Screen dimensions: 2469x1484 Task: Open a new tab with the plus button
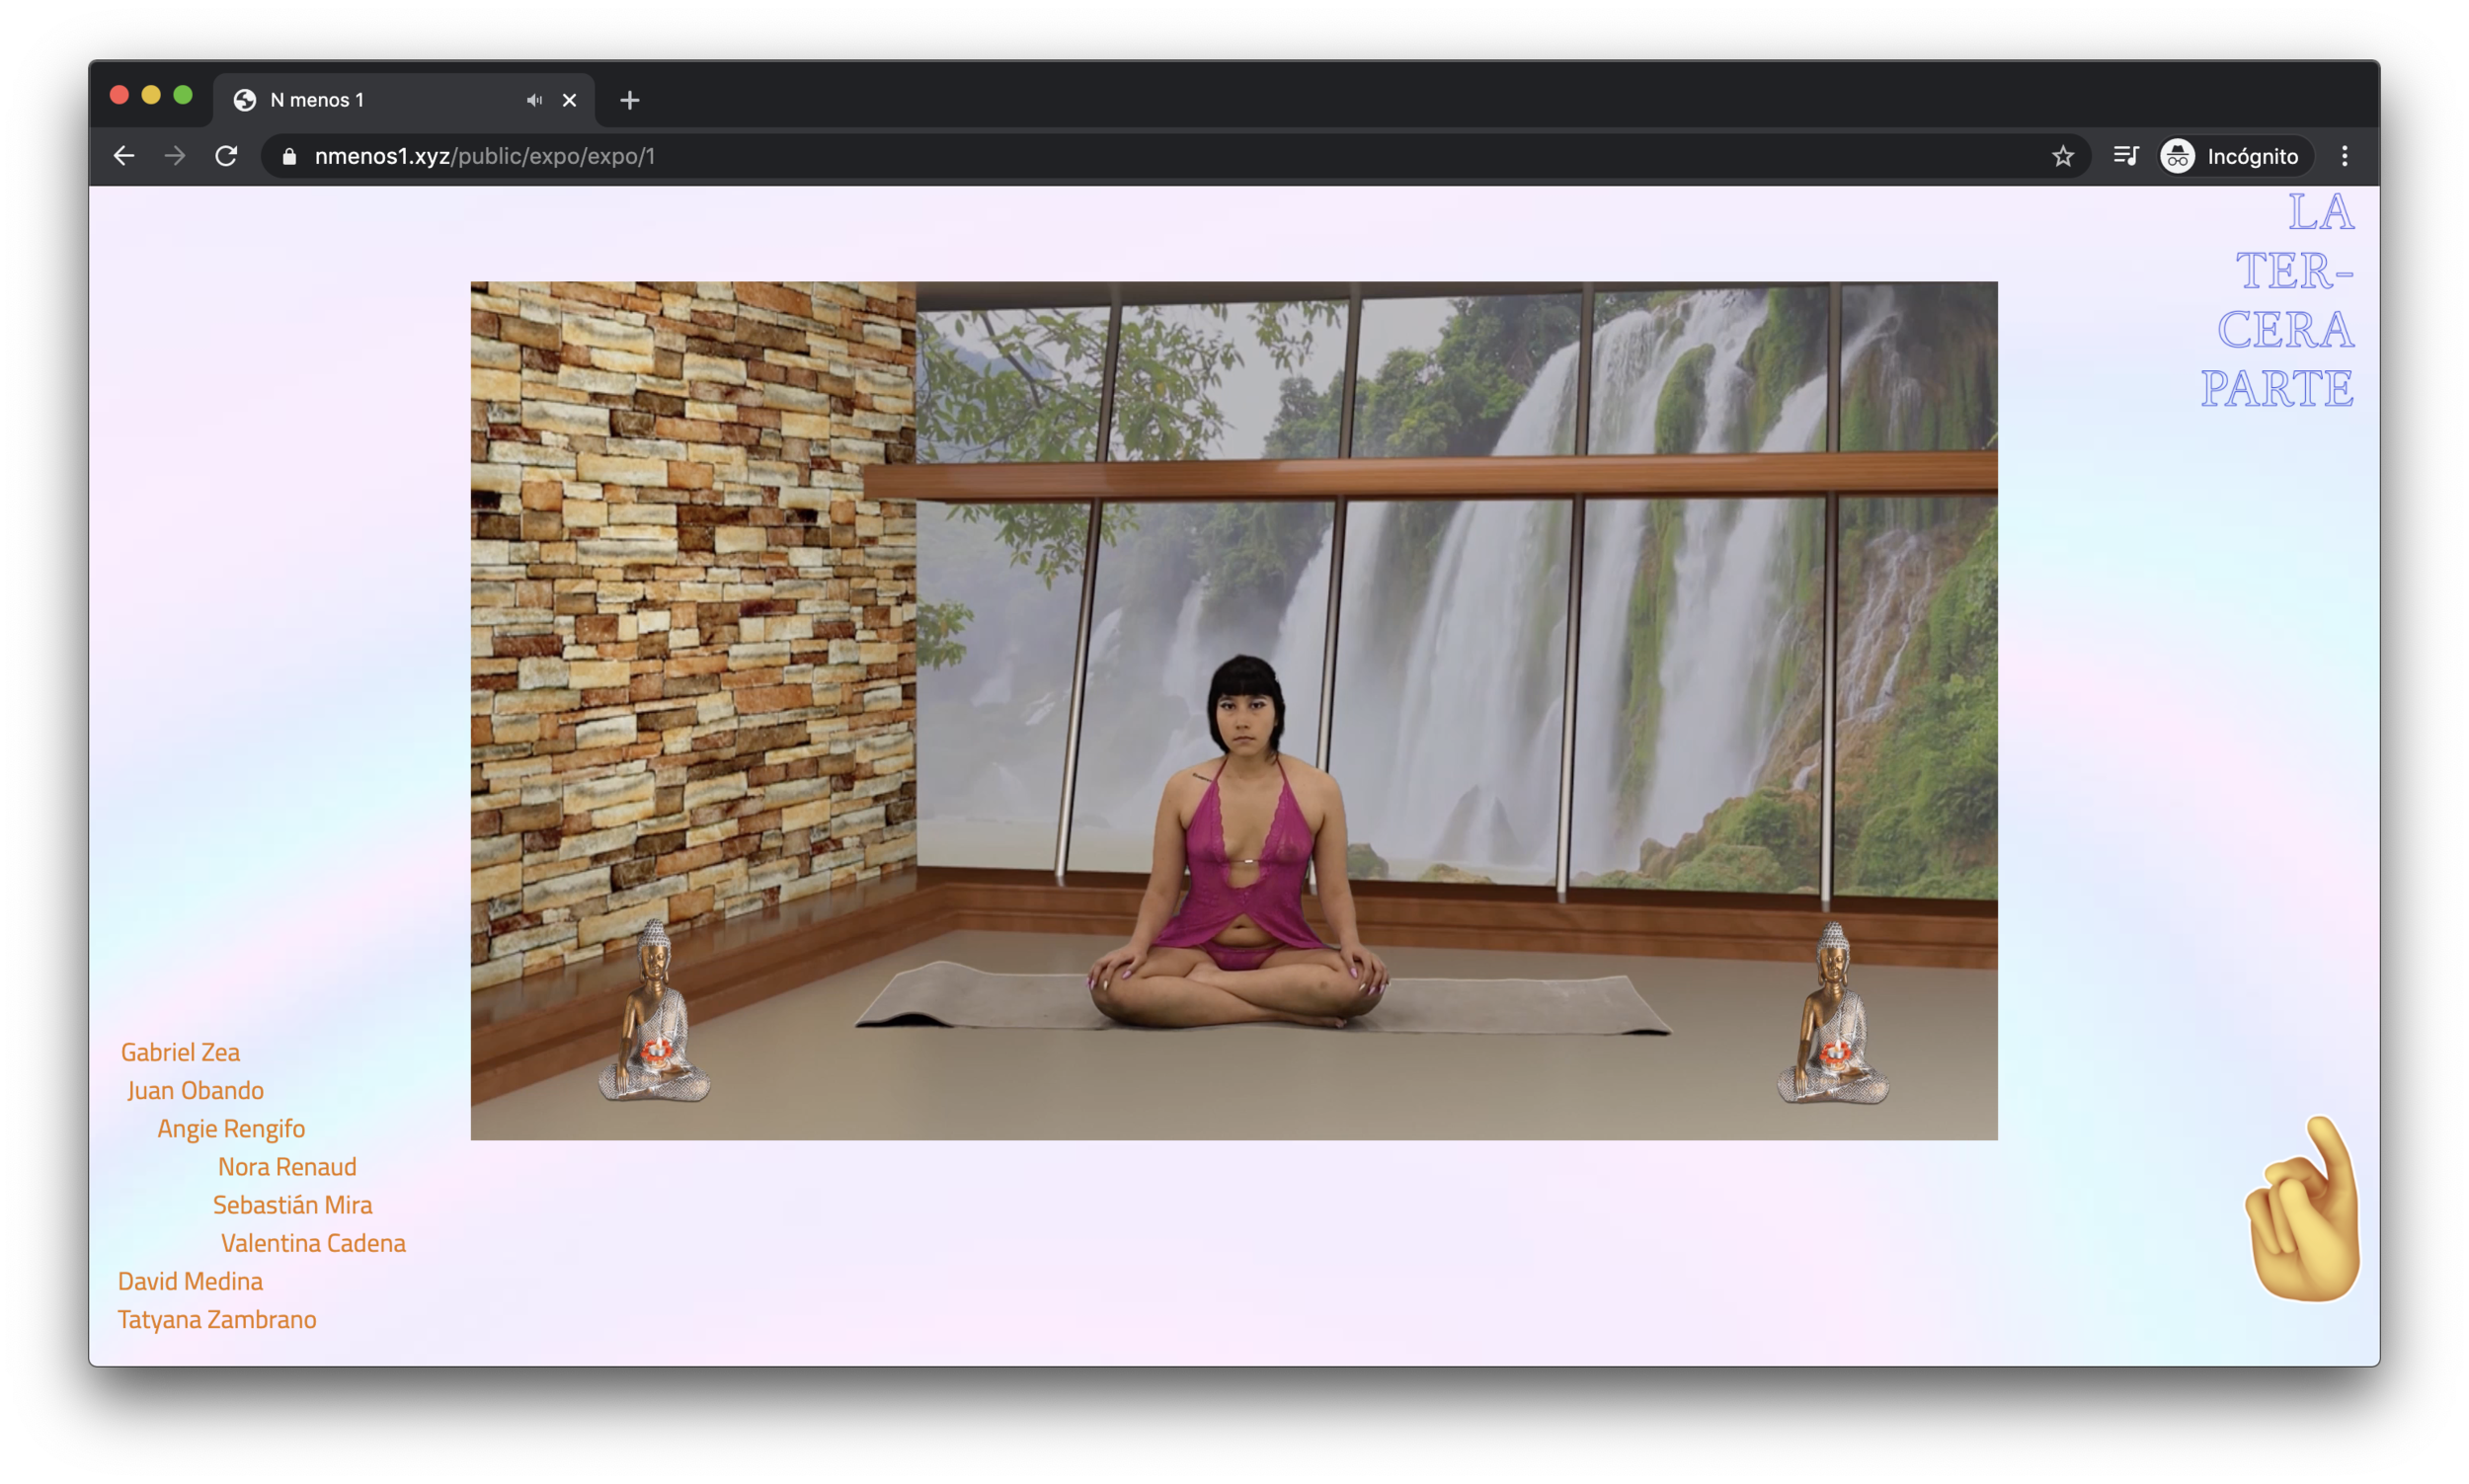(x=629, y=100)
